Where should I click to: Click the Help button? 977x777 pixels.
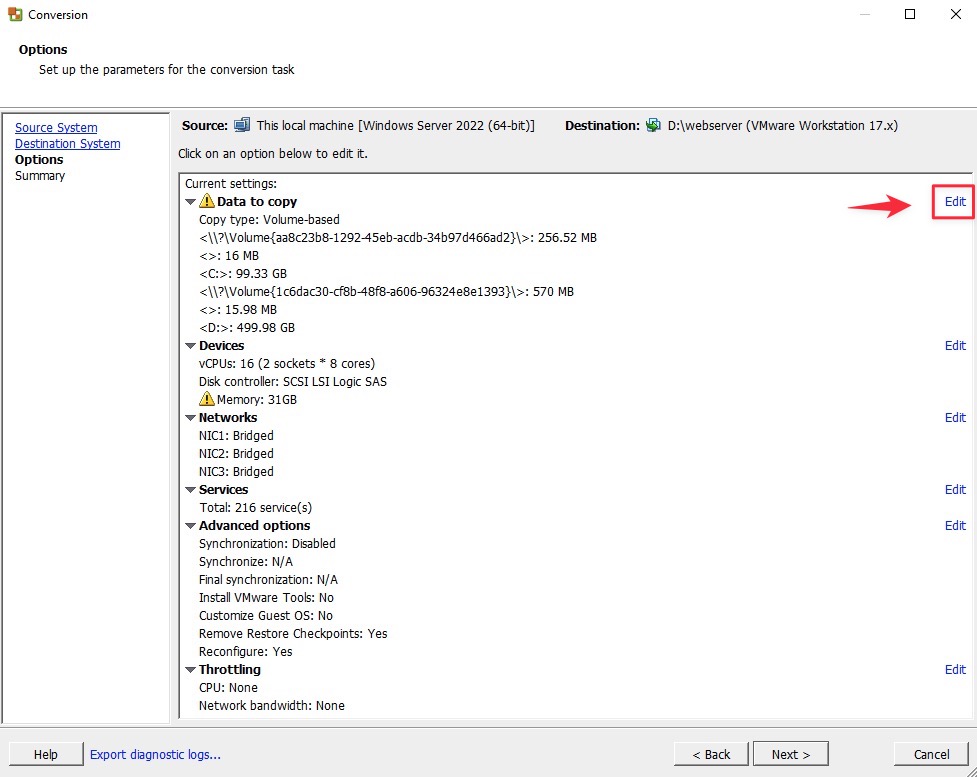click(46, 754)
